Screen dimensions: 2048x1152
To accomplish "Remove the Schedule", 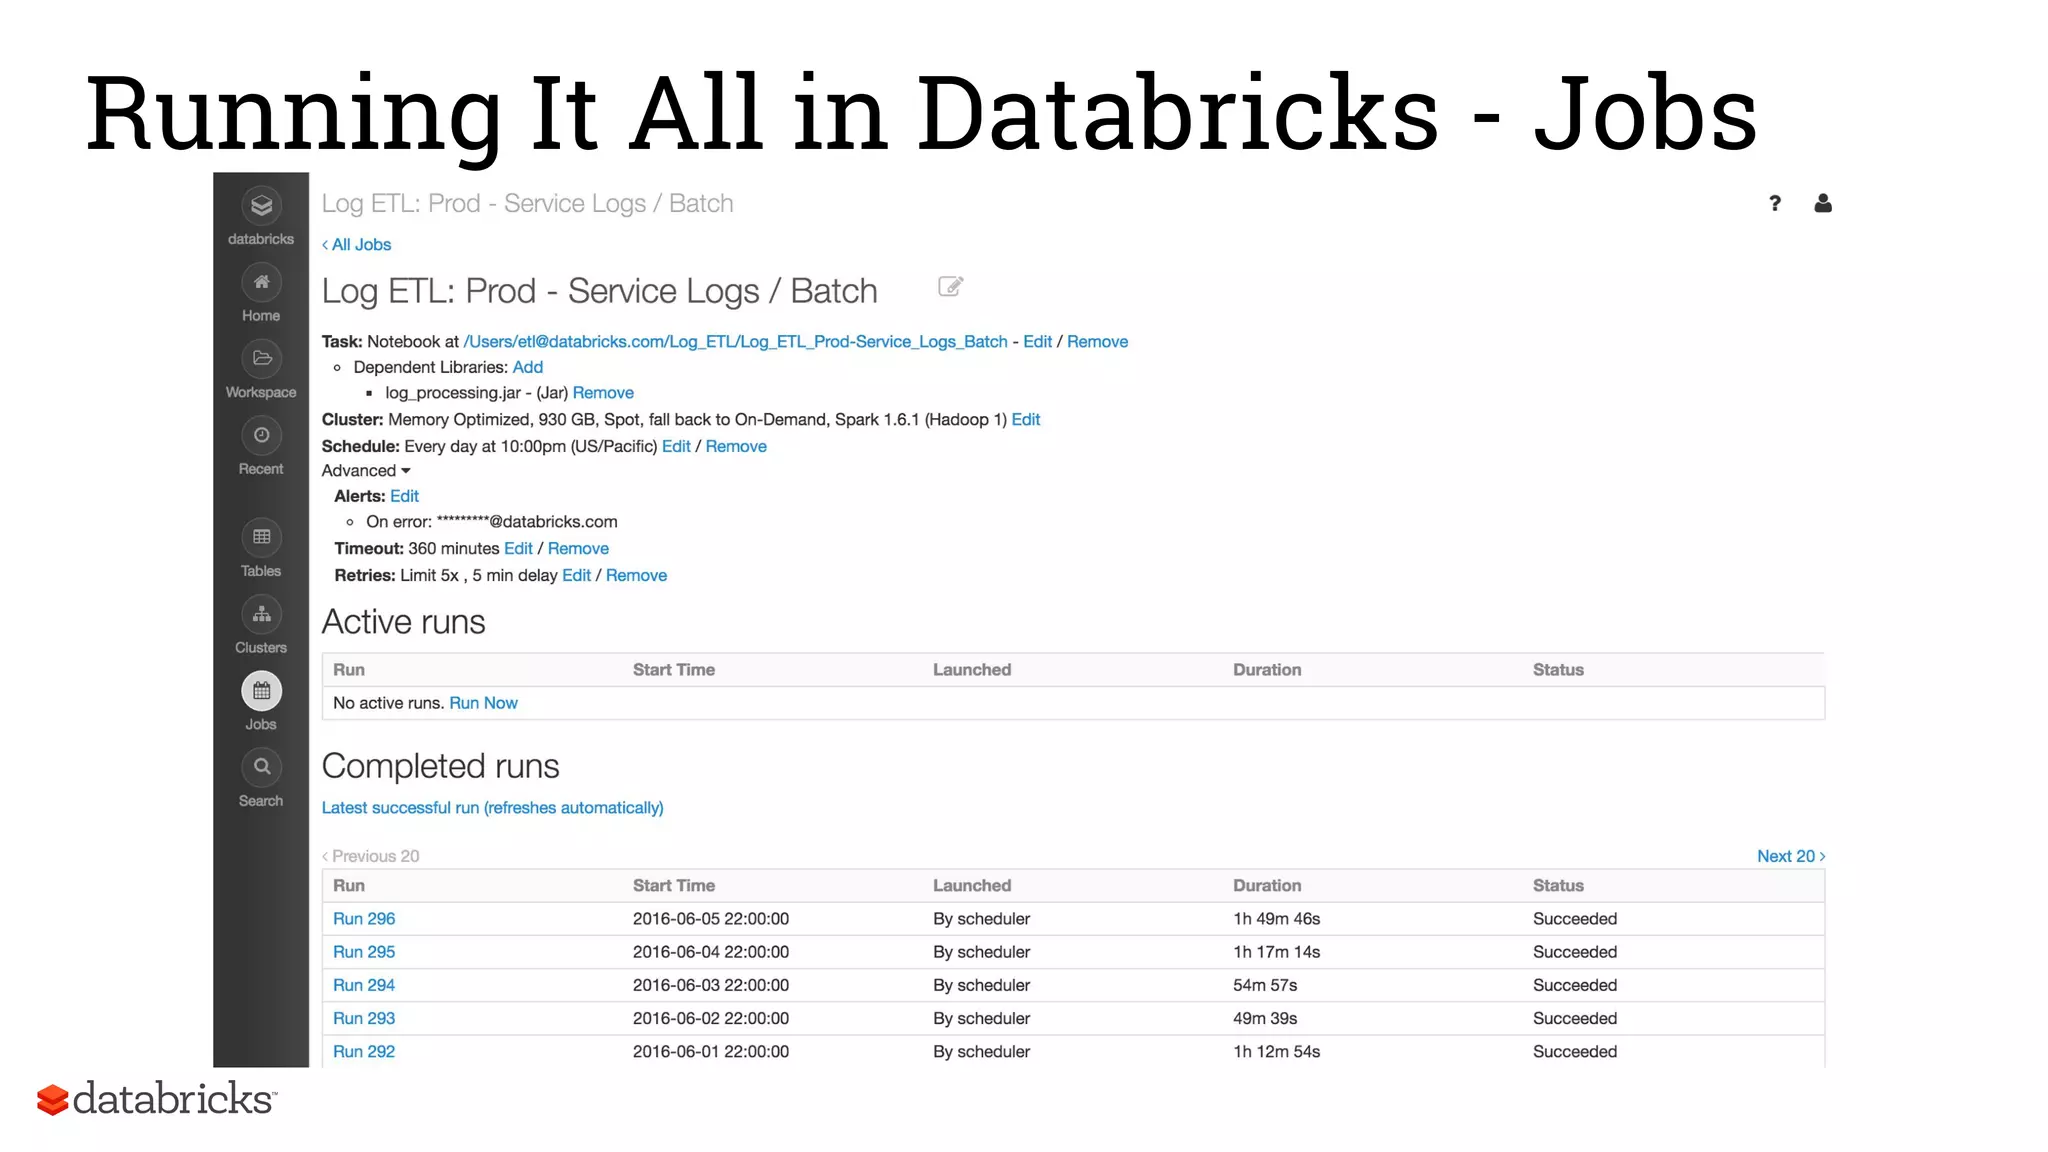I will tap(736, 447).
